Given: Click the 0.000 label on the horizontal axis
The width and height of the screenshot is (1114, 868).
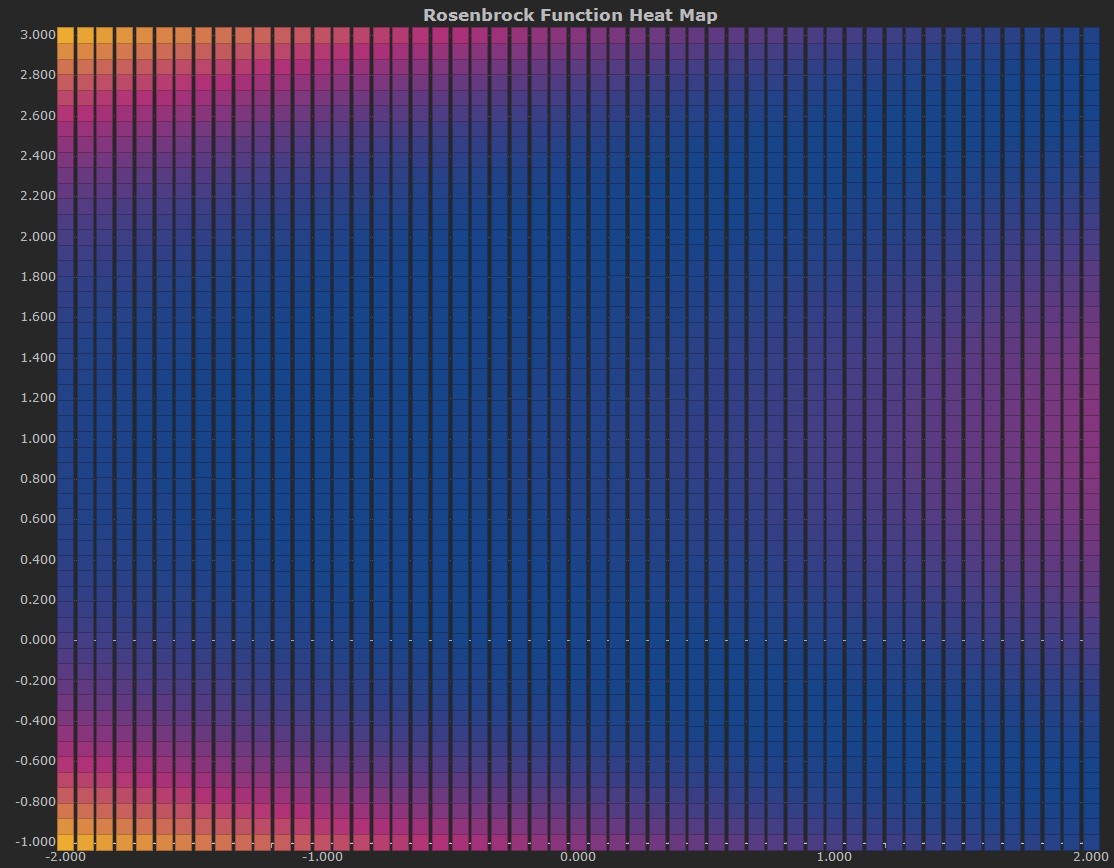Looking at the screenshot, I should tap(578, 857).
